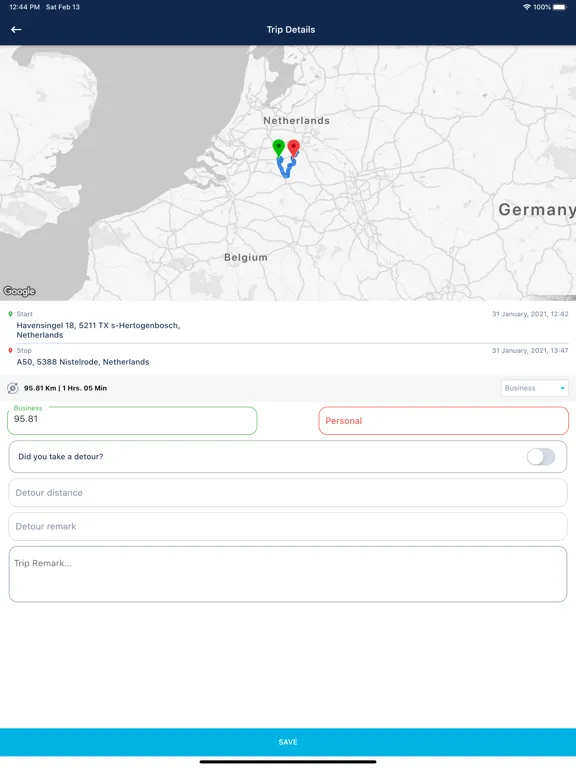This screenshot has height=768, width=576.
Task: Open the Business trip type dropdown
Action: [x=534, y=388]
